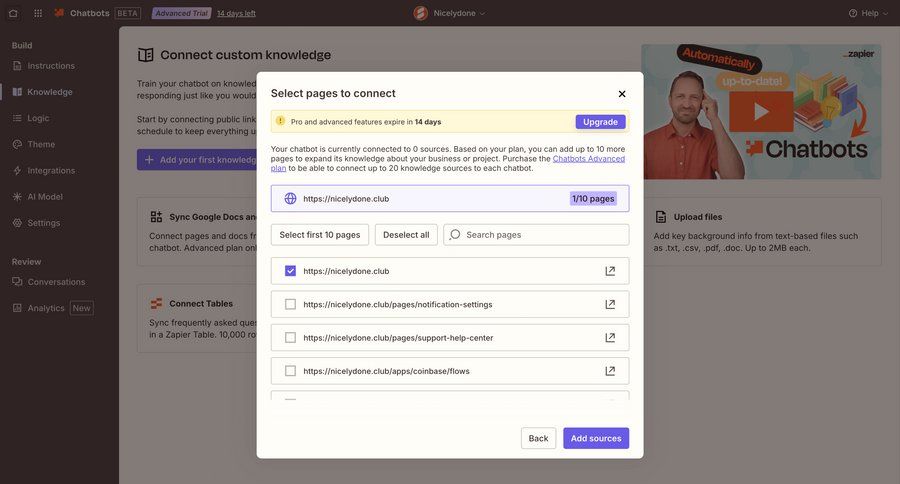Open support-help-center page external link icon
Viewport: 900px width, 484px height.
(x=610, y=338)
